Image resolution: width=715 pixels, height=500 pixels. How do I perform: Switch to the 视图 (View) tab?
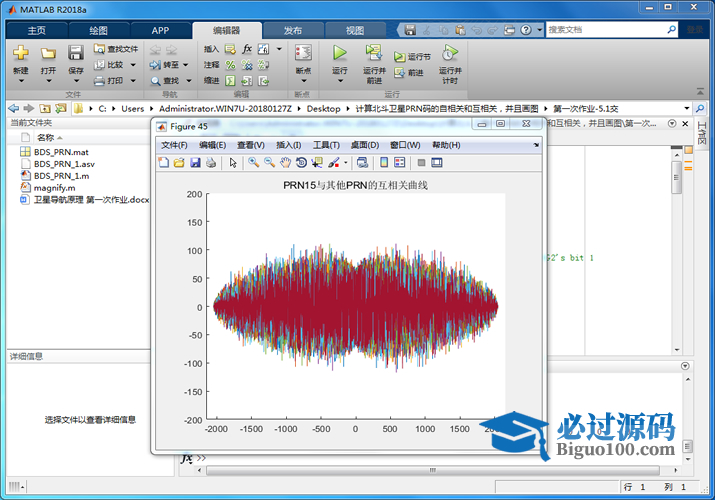(x=355, y=31)
